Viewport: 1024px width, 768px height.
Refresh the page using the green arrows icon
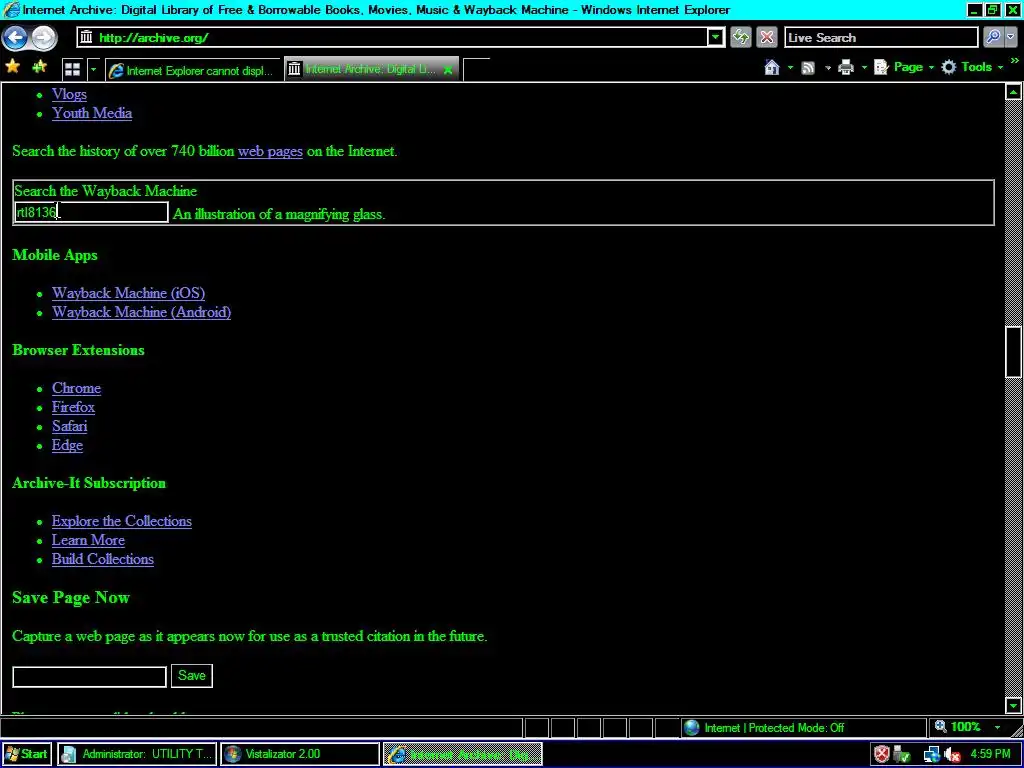click(741, 37)
